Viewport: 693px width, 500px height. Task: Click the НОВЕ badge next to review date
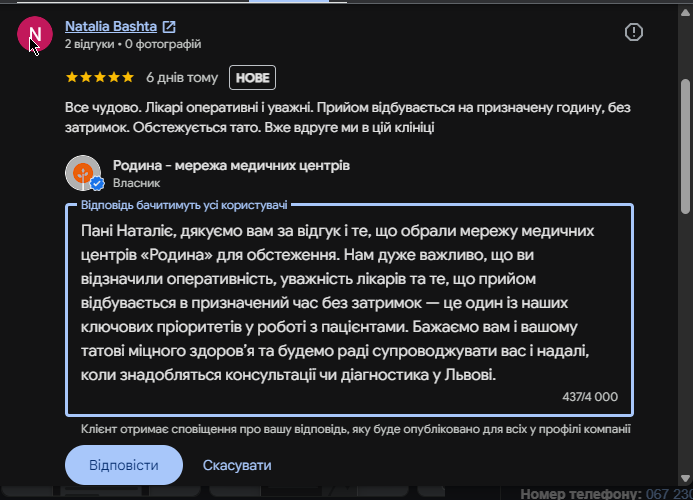point(252,78)
